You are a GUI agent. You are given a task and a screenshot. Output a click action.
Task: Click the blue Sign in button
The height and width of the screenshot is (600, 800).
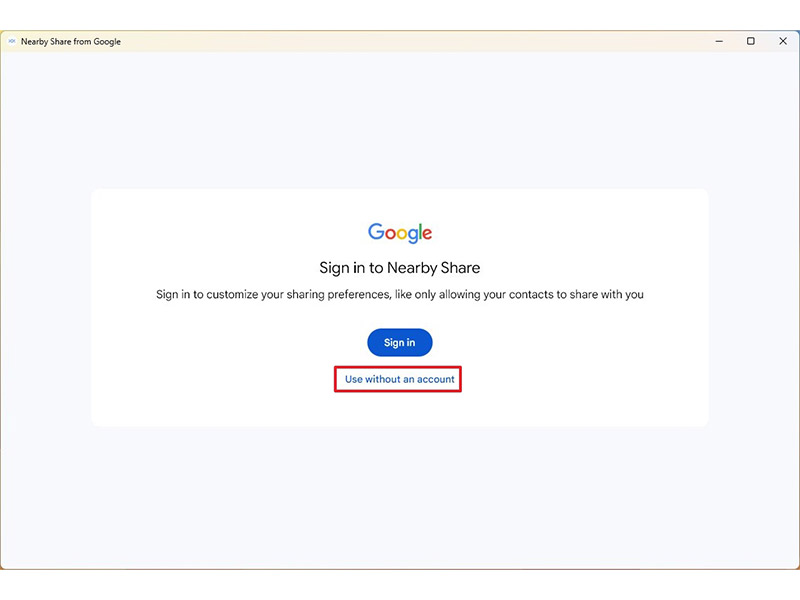pos(399,342)
